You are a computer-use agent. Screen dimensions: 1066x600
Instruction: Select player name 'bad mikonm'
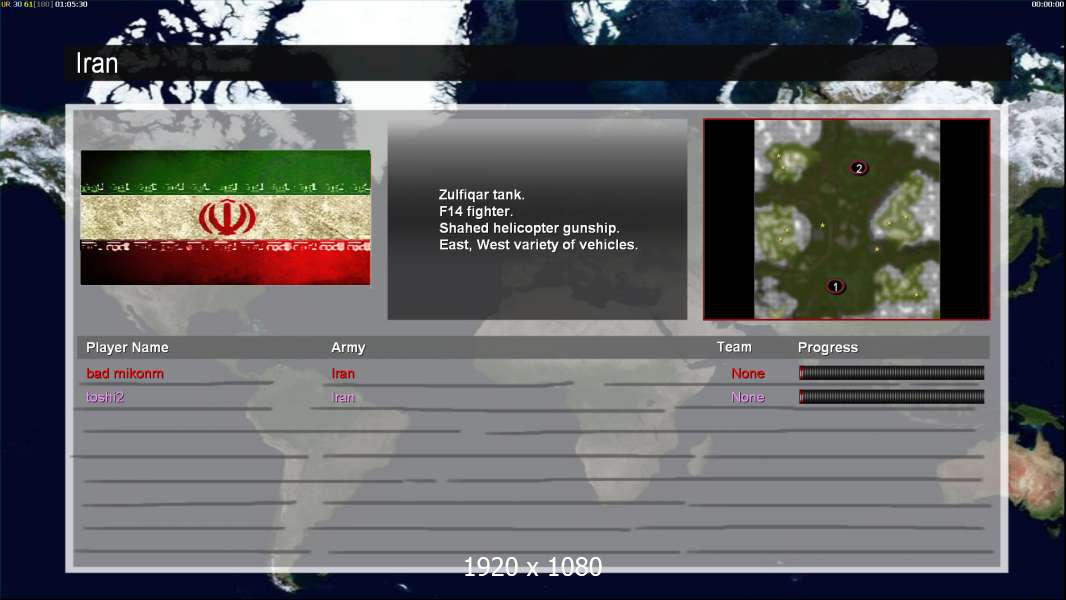(124, 373)
